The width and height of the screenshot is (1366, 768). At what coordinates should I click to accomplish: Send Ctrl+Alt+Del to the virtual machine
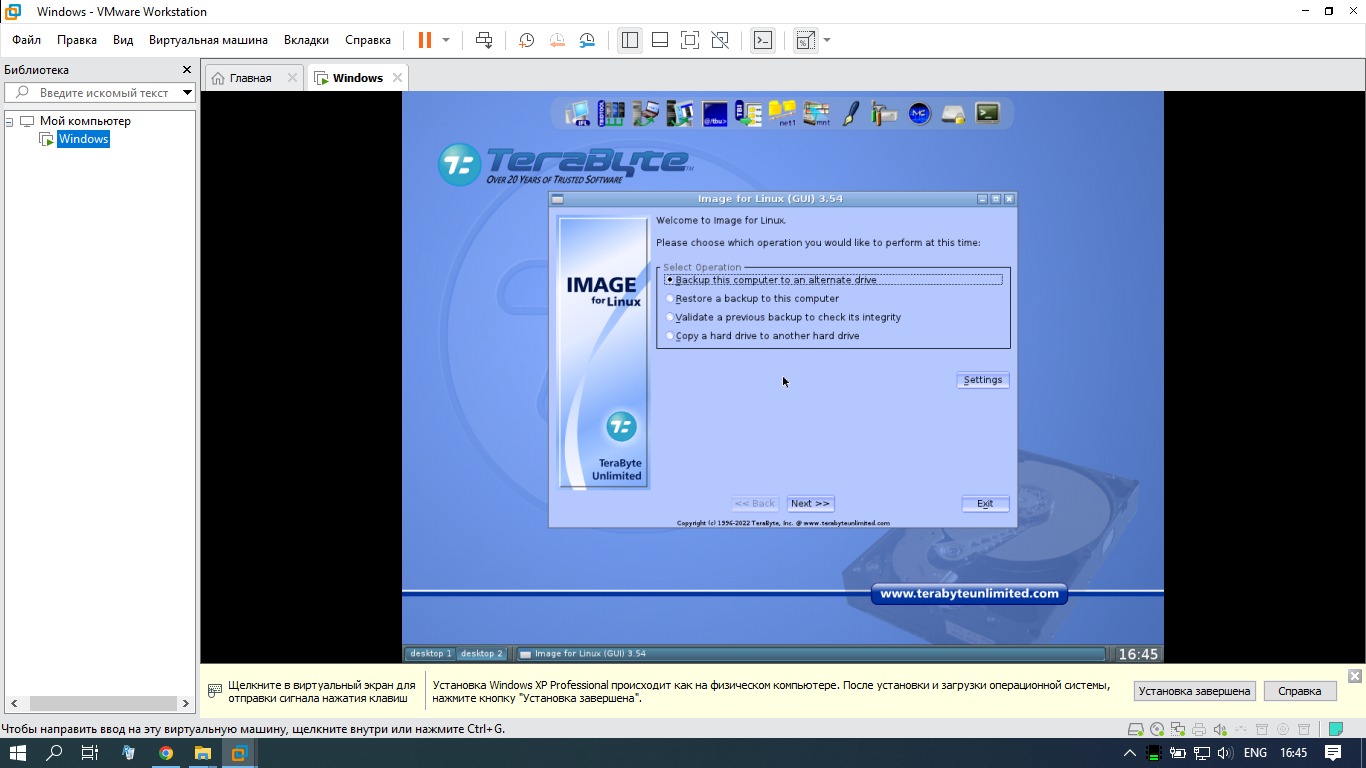click(x=484, y=40)
